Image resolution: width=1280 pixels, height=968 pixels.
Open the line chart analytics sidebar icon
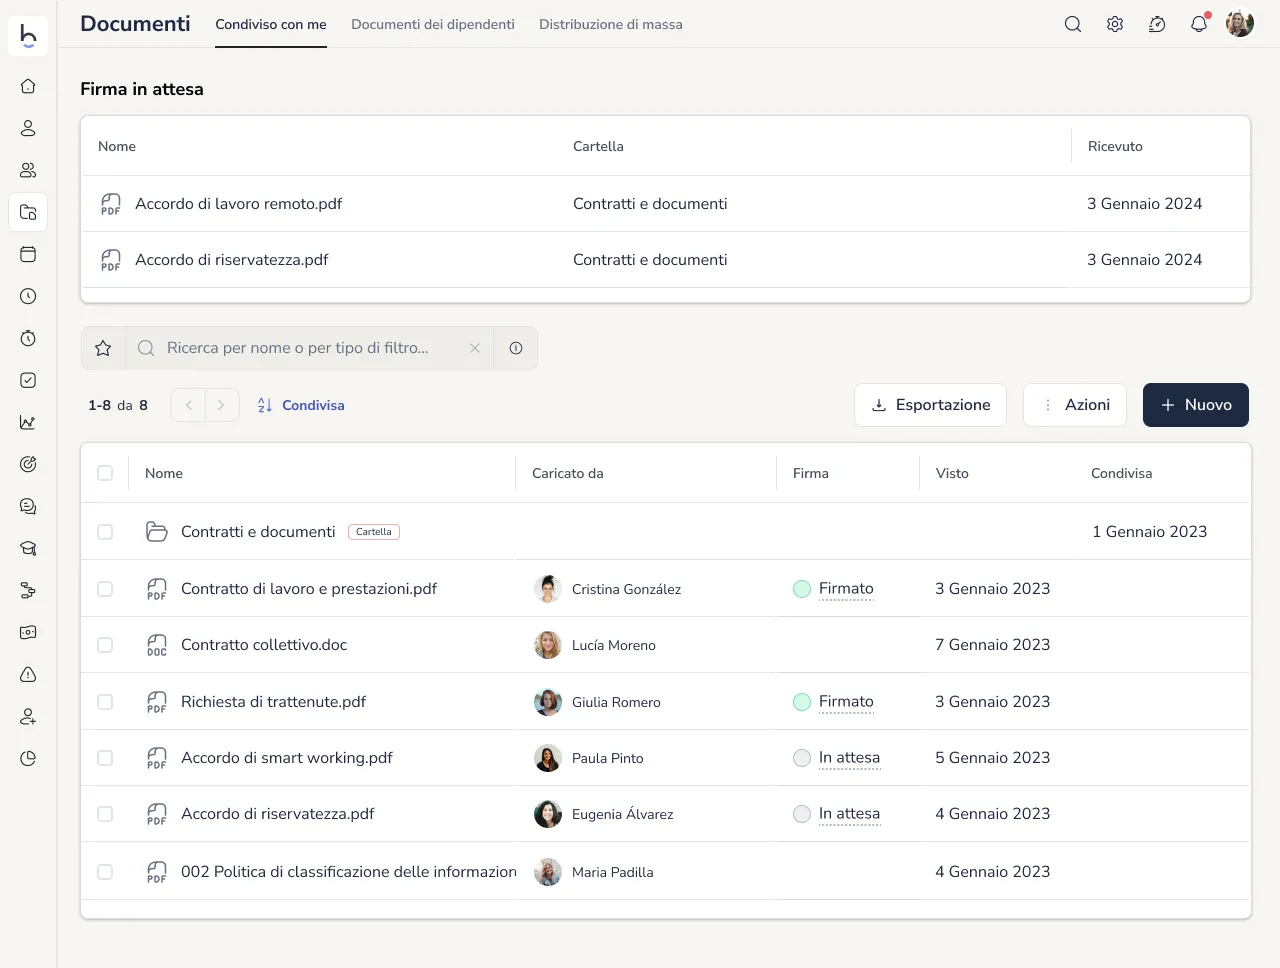tap(28, 422)
